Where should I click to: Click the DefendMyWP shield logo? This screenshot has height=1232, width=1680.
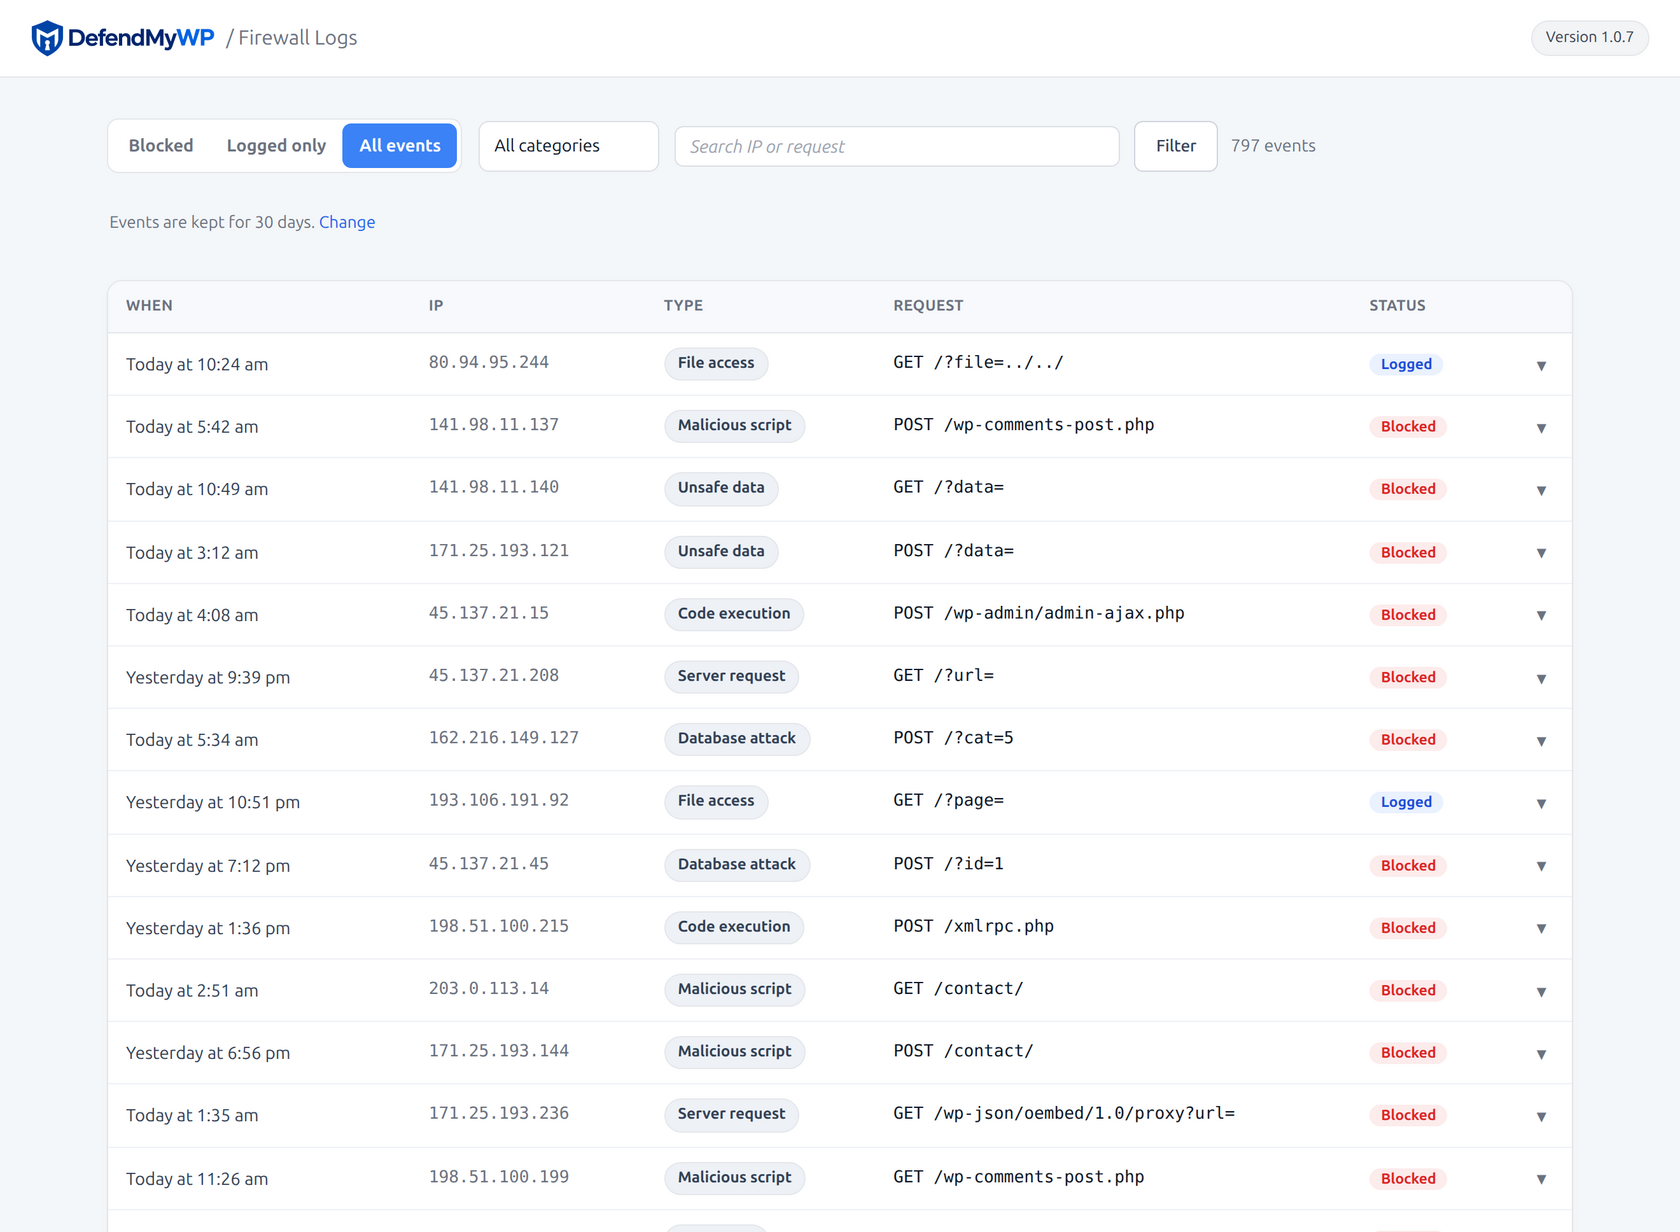(x=47, y=38)
